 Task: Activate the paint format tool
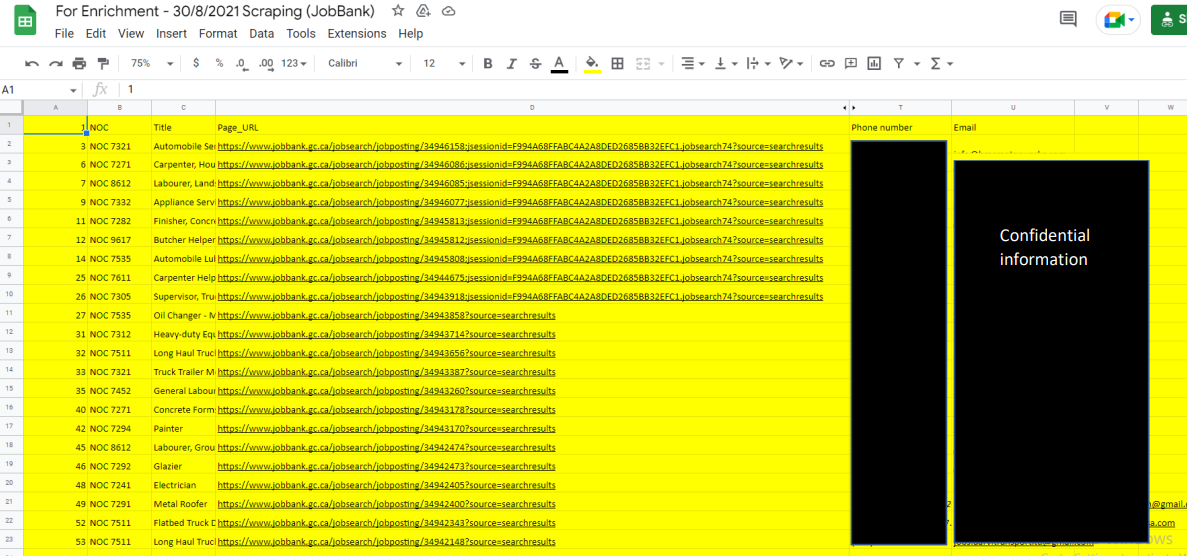pyautogui.click(x=104, y=64)
